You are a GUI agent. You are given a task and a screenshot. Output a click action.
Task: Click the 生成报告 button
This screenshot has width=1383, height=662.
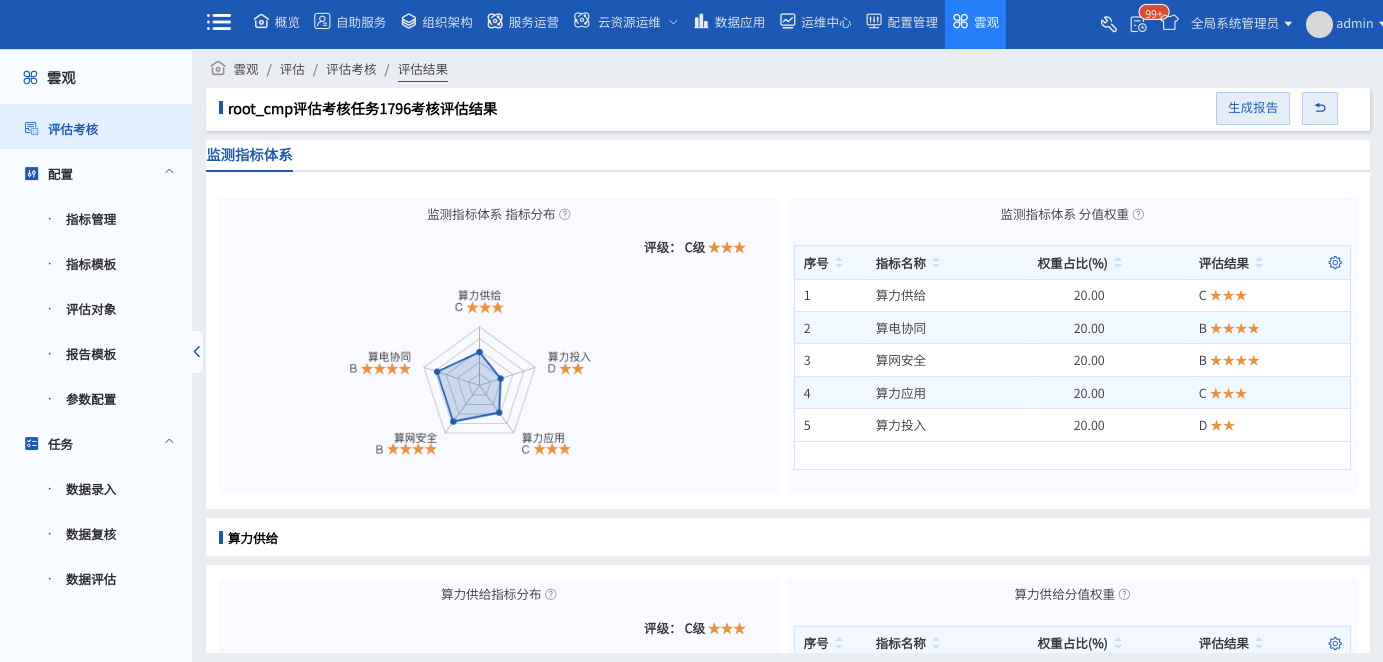click(1252, 108)
